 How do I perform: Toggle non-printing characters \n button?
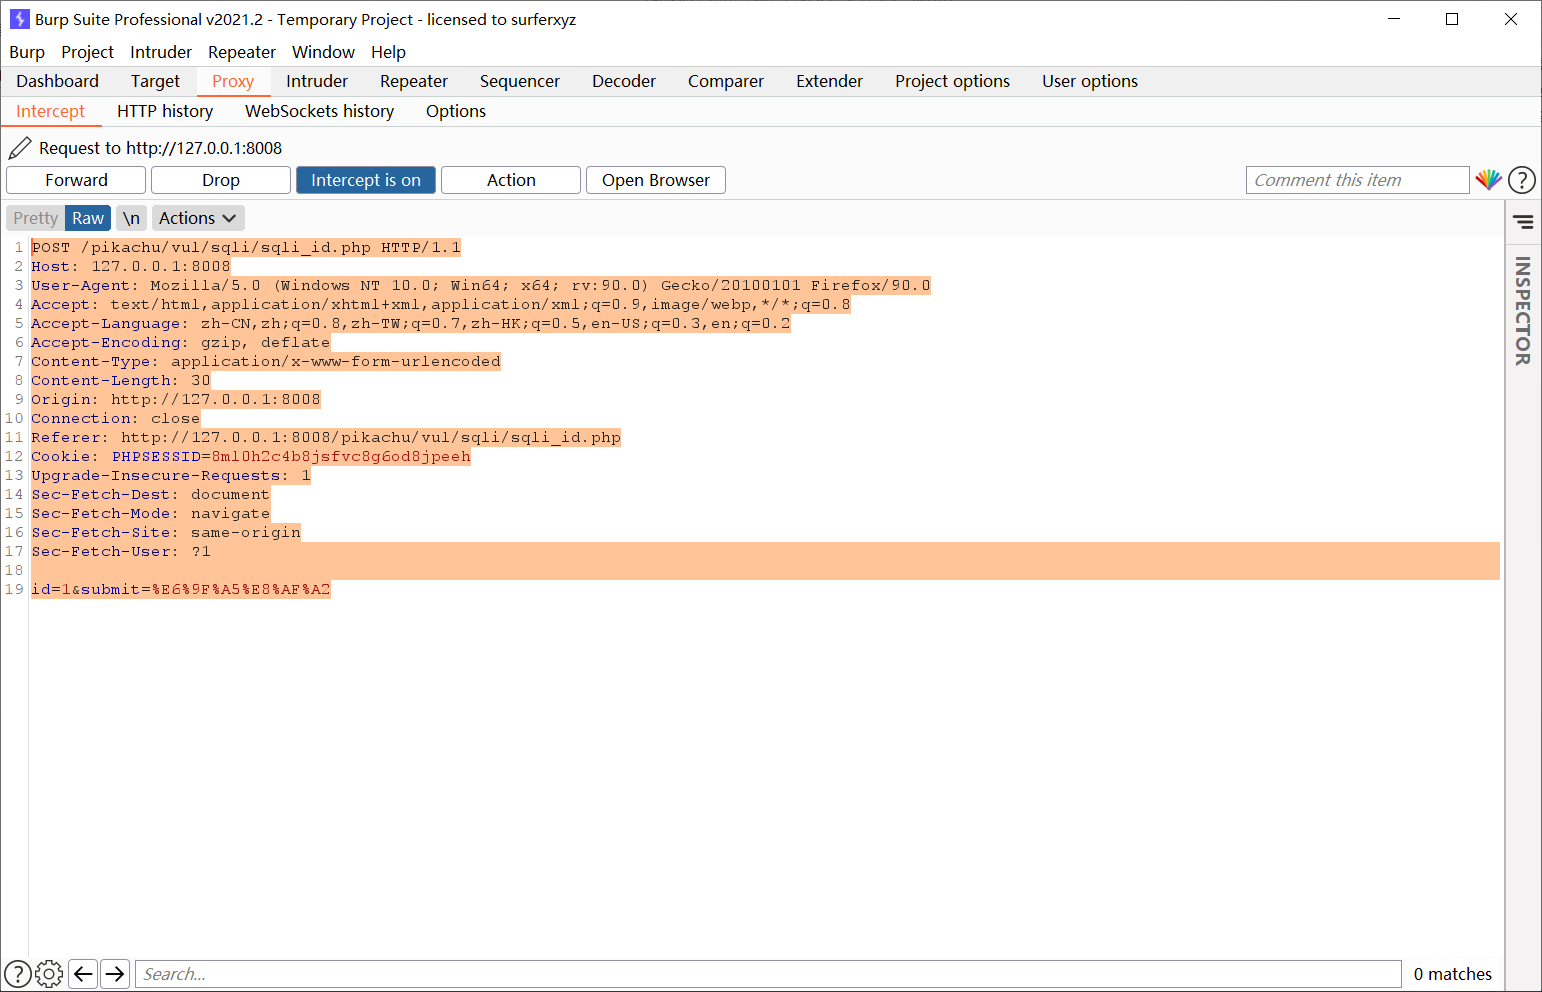pyautogui.click(x=131, y=218)
